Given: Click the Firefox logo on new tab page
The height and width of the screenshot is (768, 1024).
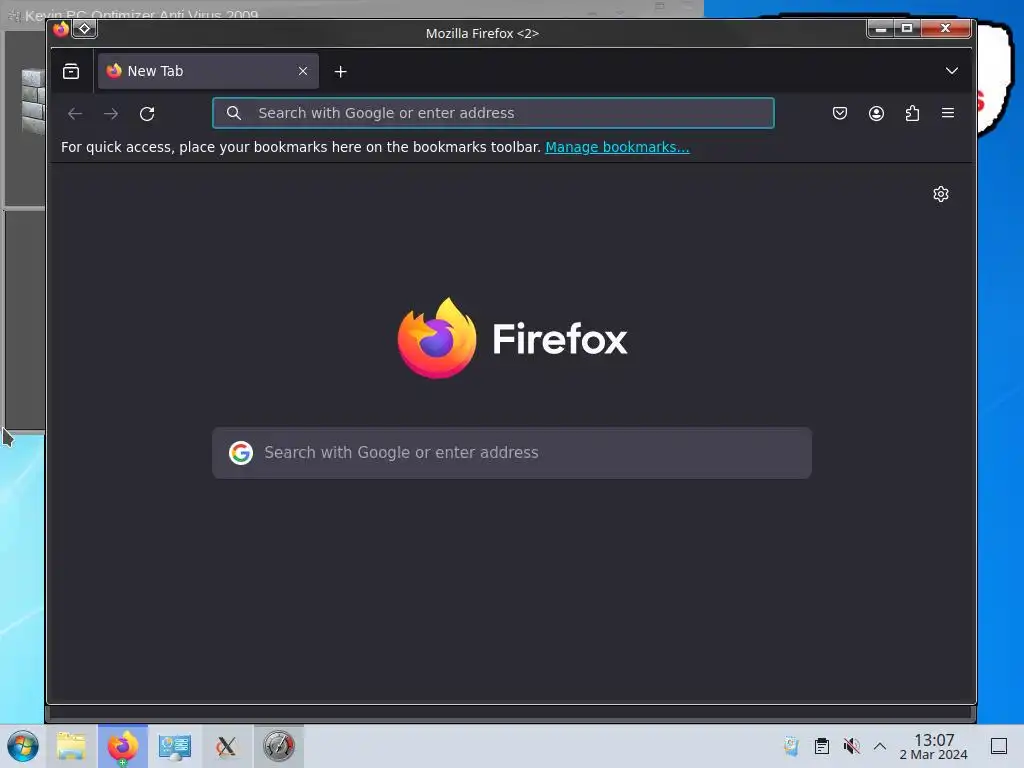Looking at the screenshot, I should click(512, 338).
